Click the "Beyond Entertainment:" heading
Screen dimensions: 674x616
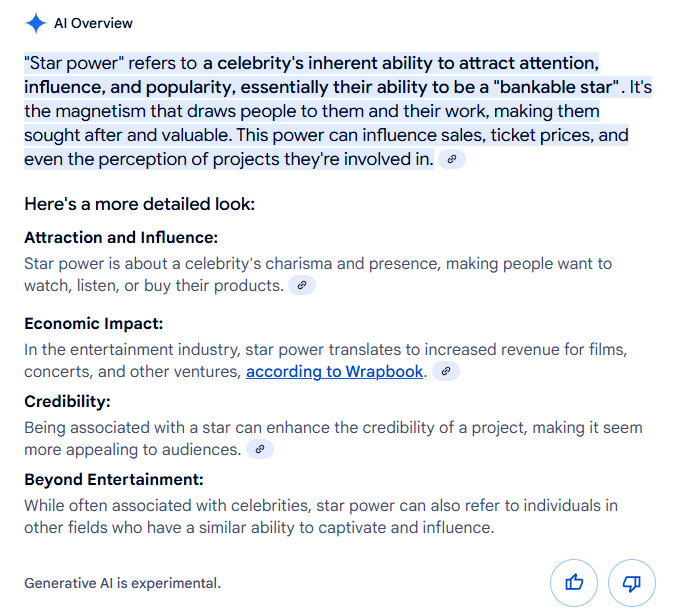(114, 479)
